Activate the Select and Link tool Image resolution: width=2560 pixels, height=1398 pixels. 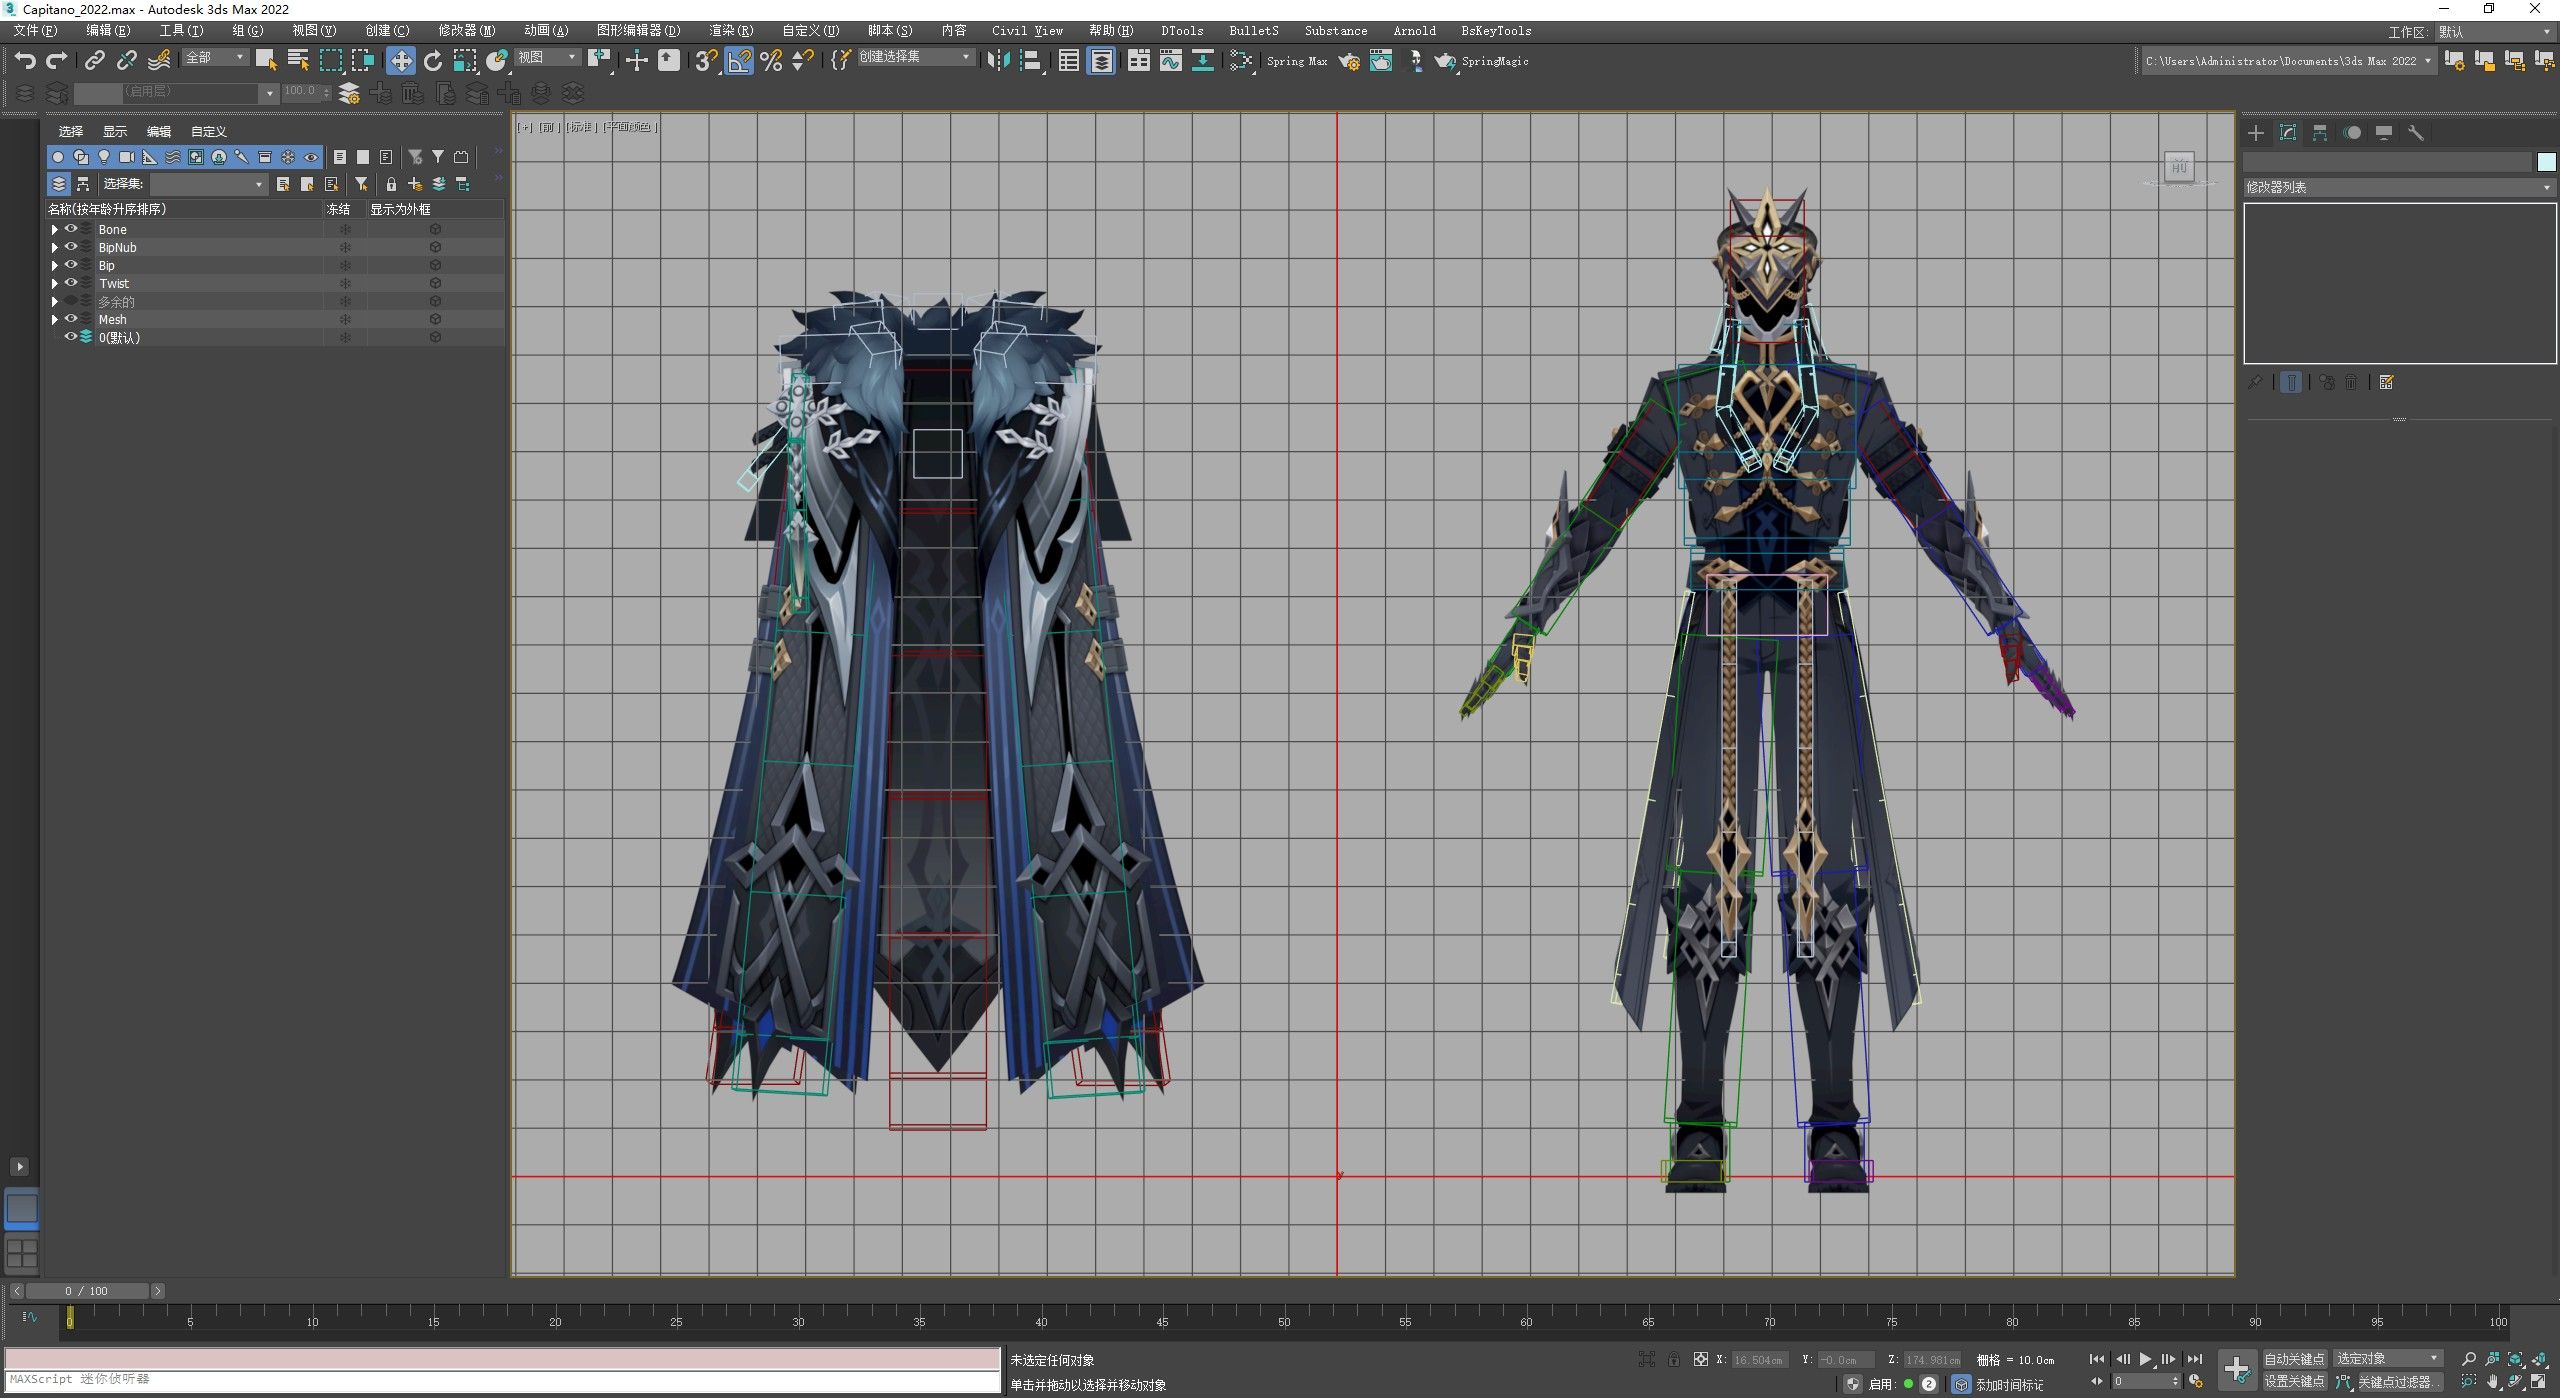(x=94, y=61)
